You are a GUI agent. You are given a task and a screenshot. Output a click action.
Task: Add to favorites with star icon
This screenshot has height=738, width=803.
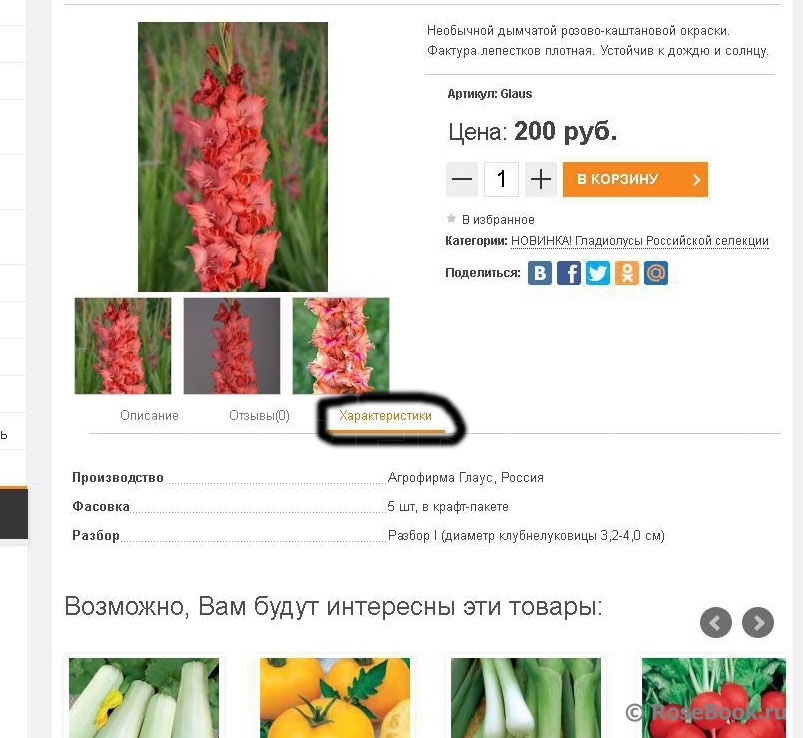point(490,219)
